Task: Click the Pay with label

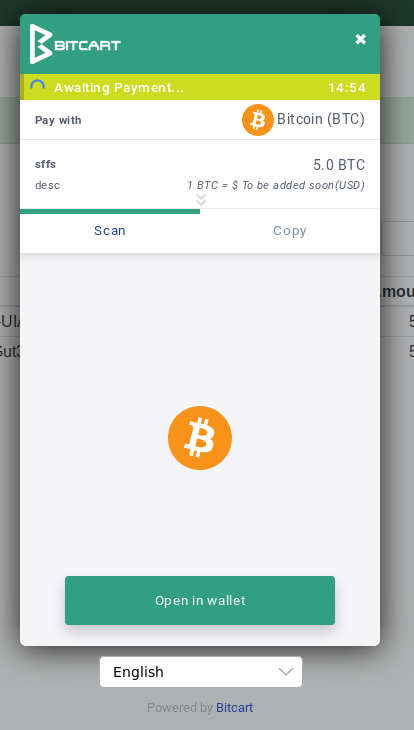Action: pyautogui.click(x=58, y=120)
